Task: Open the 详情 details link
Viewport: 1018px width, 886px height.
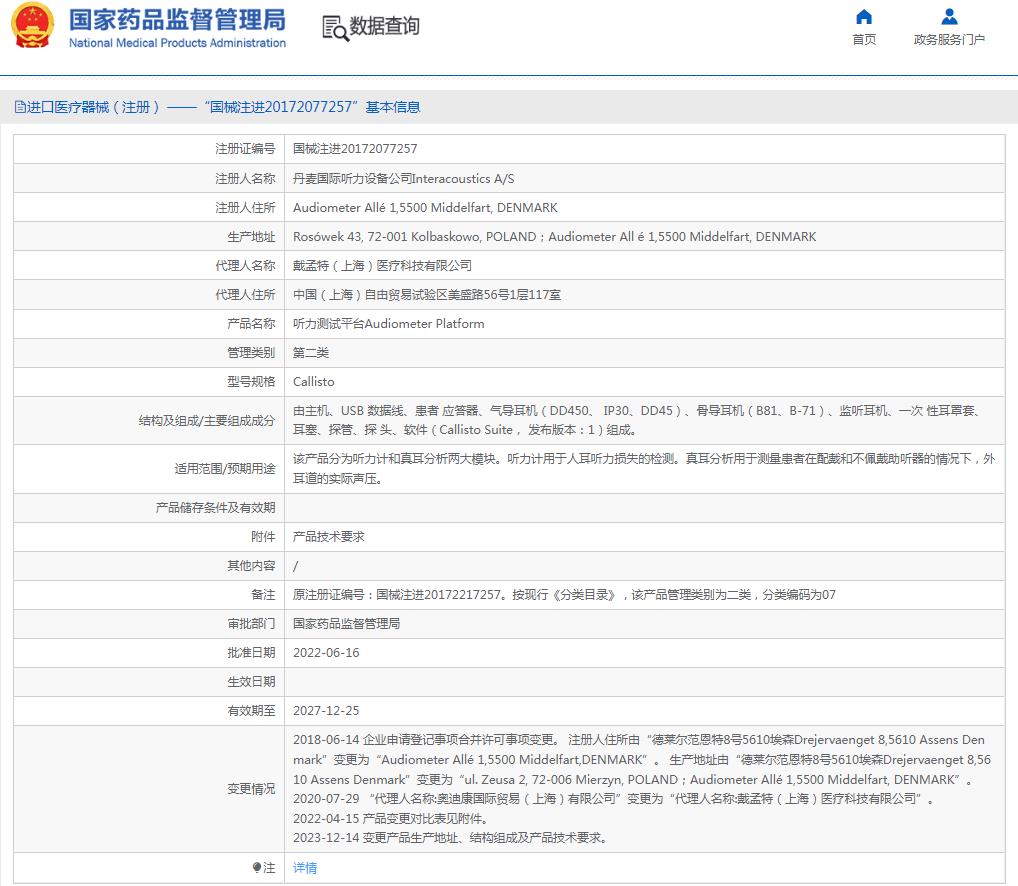Action: click(x=304, y=868)
